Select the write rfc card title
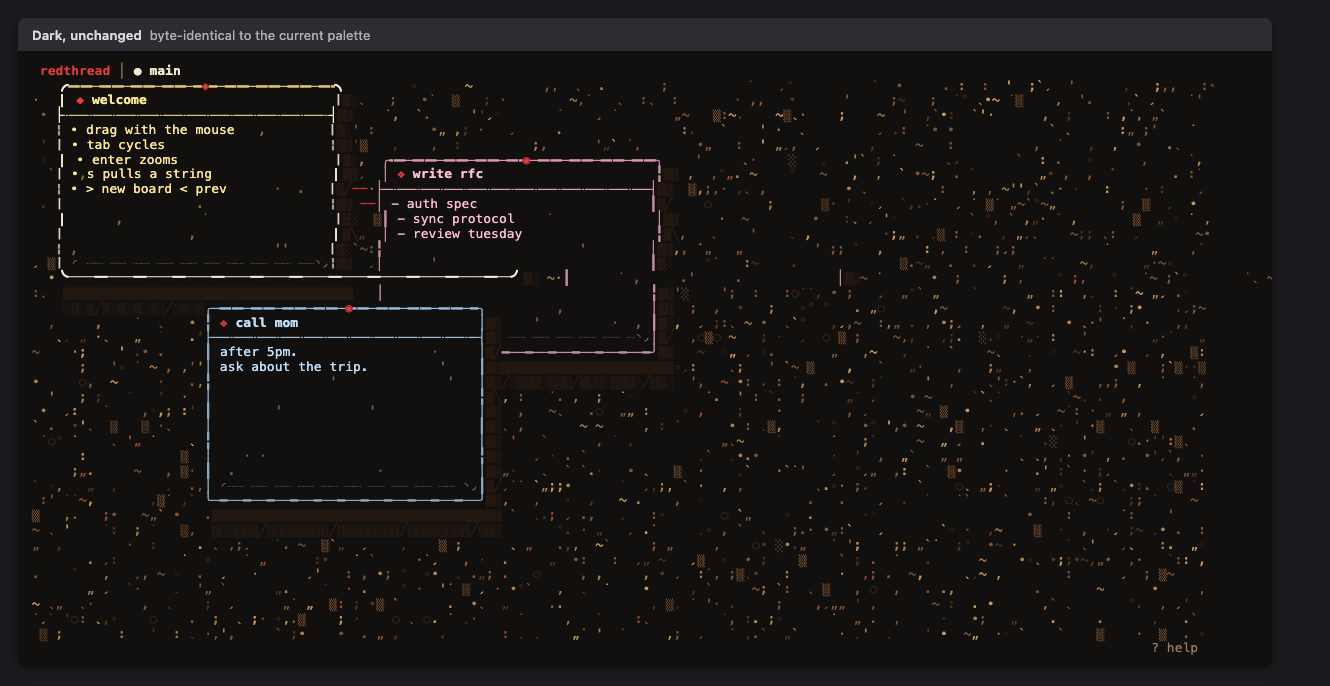The width and height of the screenshot is (1330, 686). pyautogui.click(x=447, y=174)
